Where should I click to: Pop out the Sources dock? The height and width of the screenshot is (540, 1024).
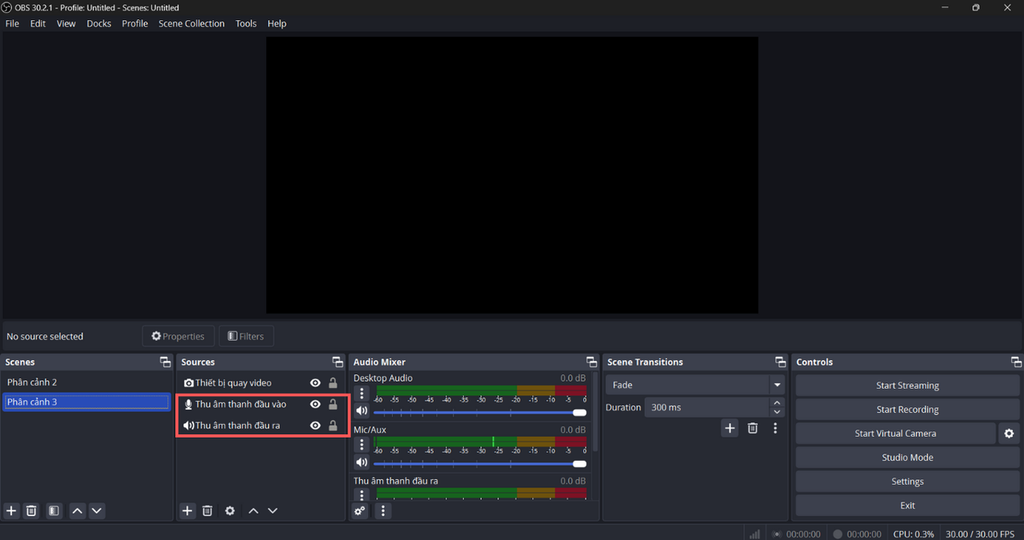[338, 362]
